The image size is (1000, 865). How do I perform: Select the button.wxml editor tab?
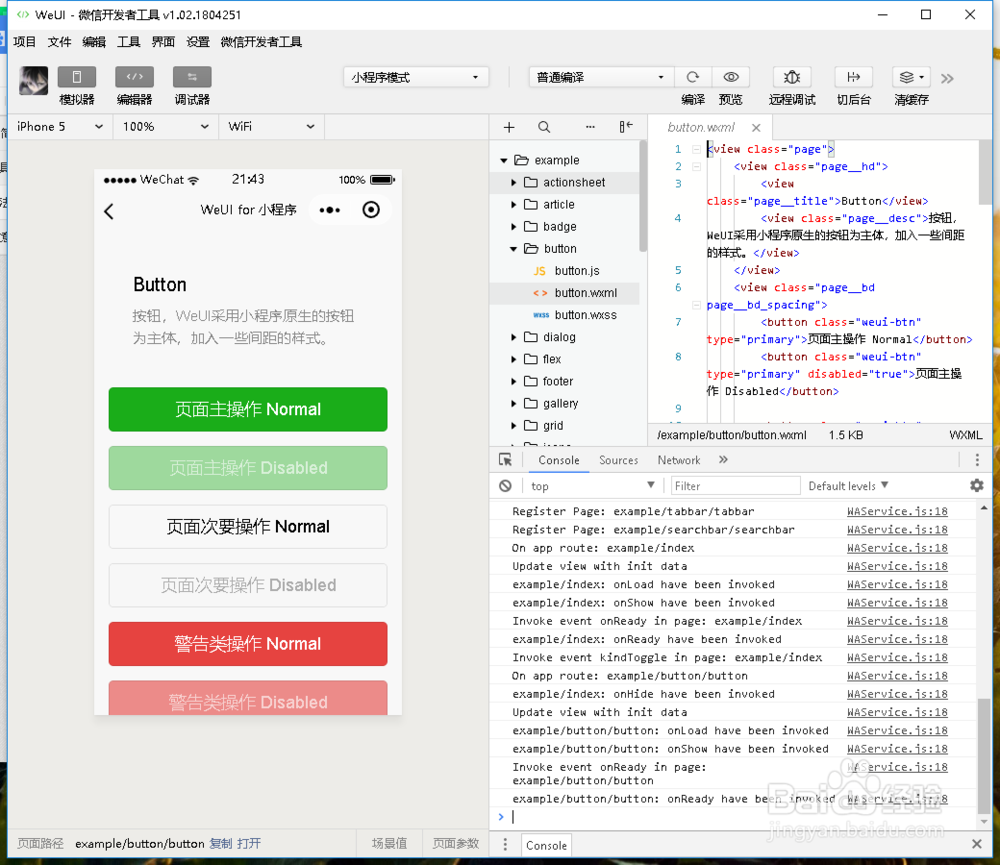(700, 128)
